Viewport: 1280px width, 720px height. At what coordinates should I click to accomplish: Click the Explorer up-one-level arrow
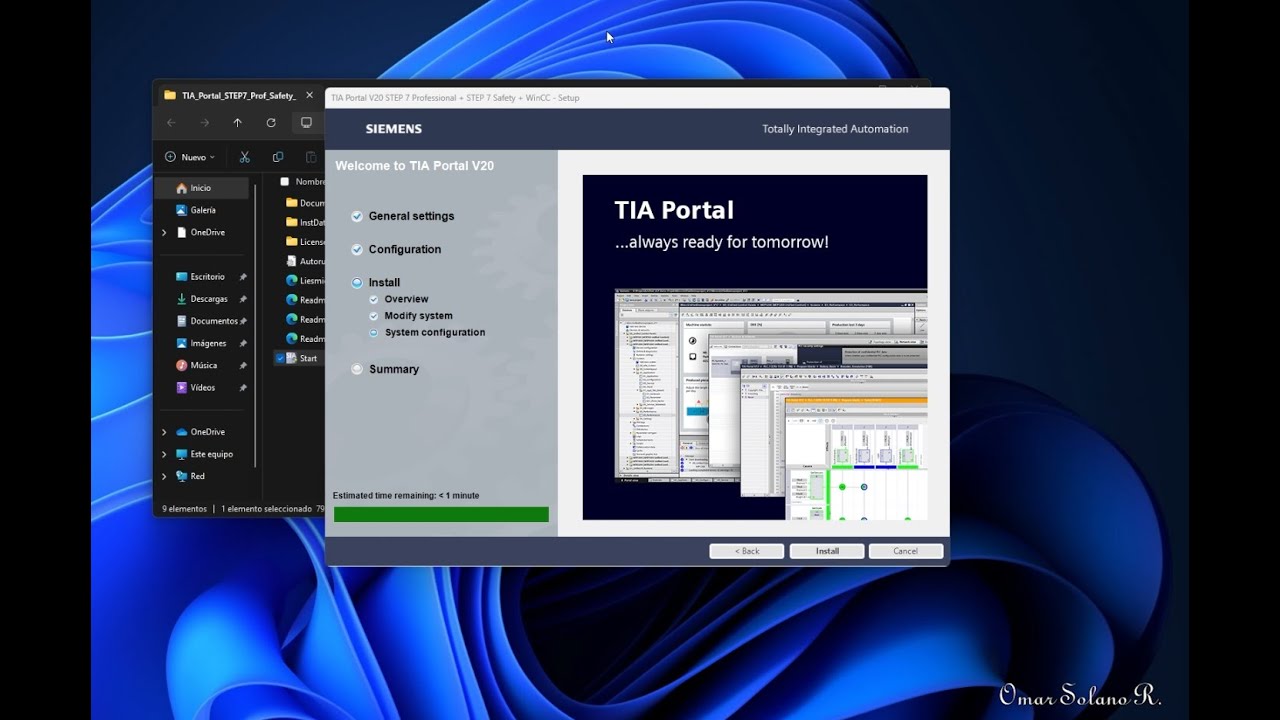[237, 122]
